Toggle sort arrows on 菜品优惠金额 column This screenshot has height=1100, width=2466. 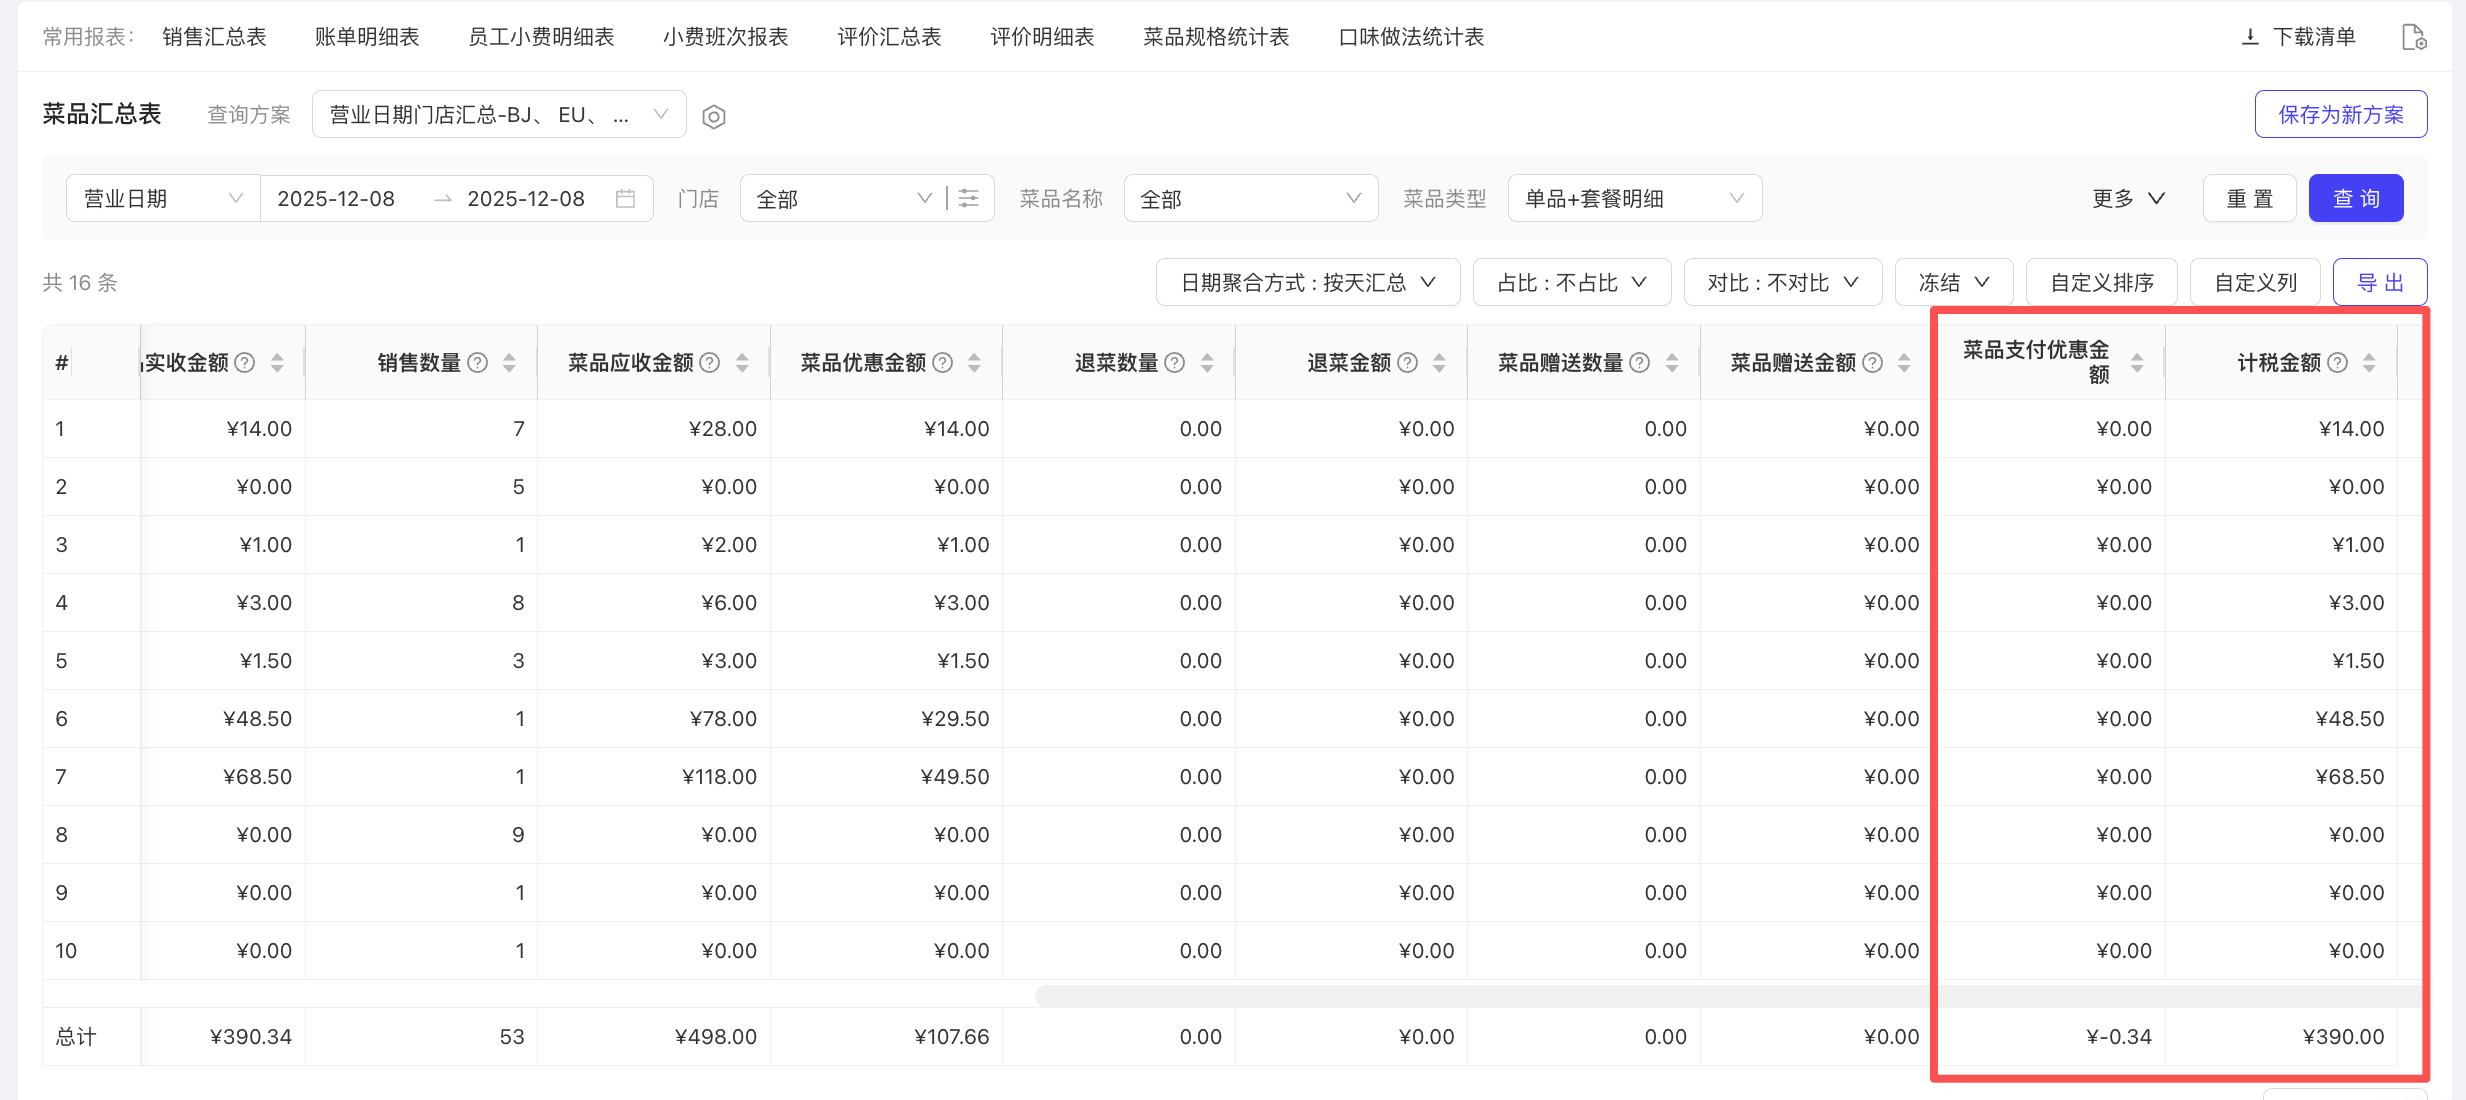(x=974, y=363)
